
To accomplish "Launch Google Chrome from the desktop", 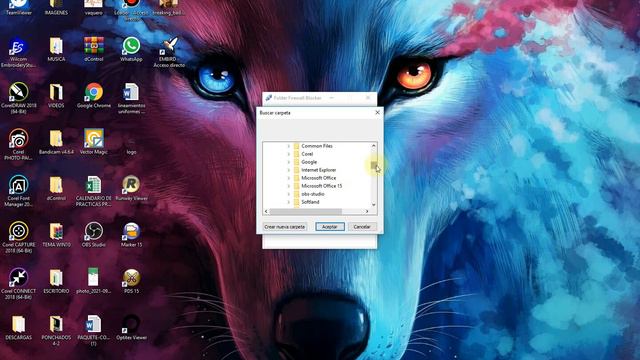I will [x=94, y=96].
